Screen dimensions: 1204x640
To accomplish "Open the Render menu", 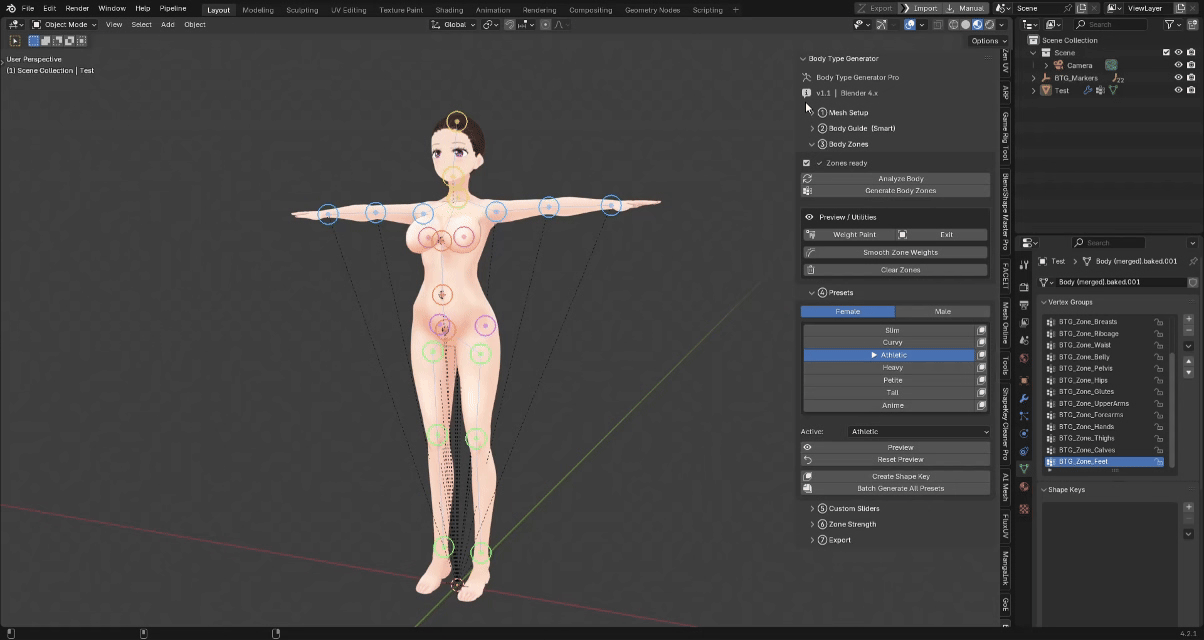I will [x=77, y=9].
